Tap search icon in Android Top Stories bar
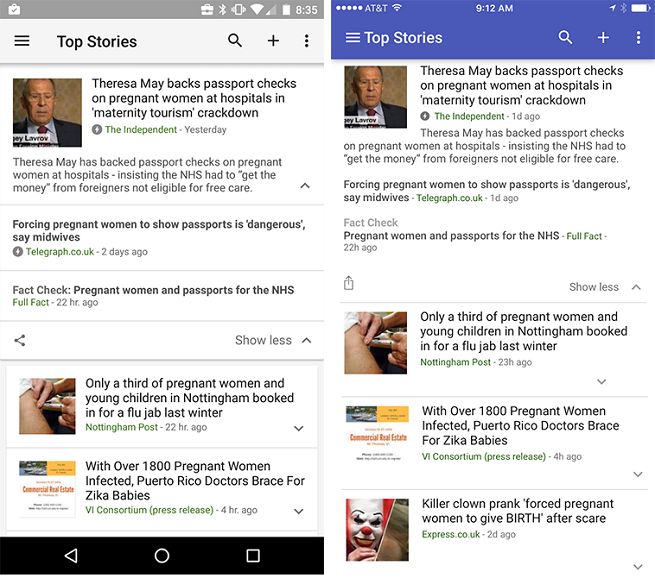Image resolution: width=655 pixels, height=578 pixels. click(x=235, y=41)
